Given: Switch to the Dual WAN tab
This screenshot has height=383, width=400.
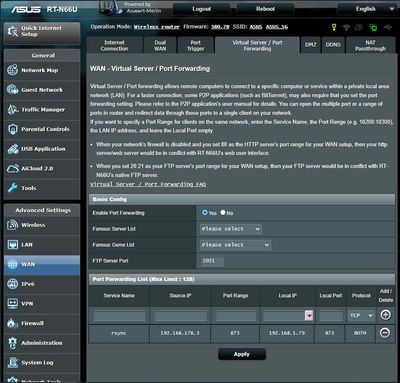Looking at the screenshot, I should [160, 46].
